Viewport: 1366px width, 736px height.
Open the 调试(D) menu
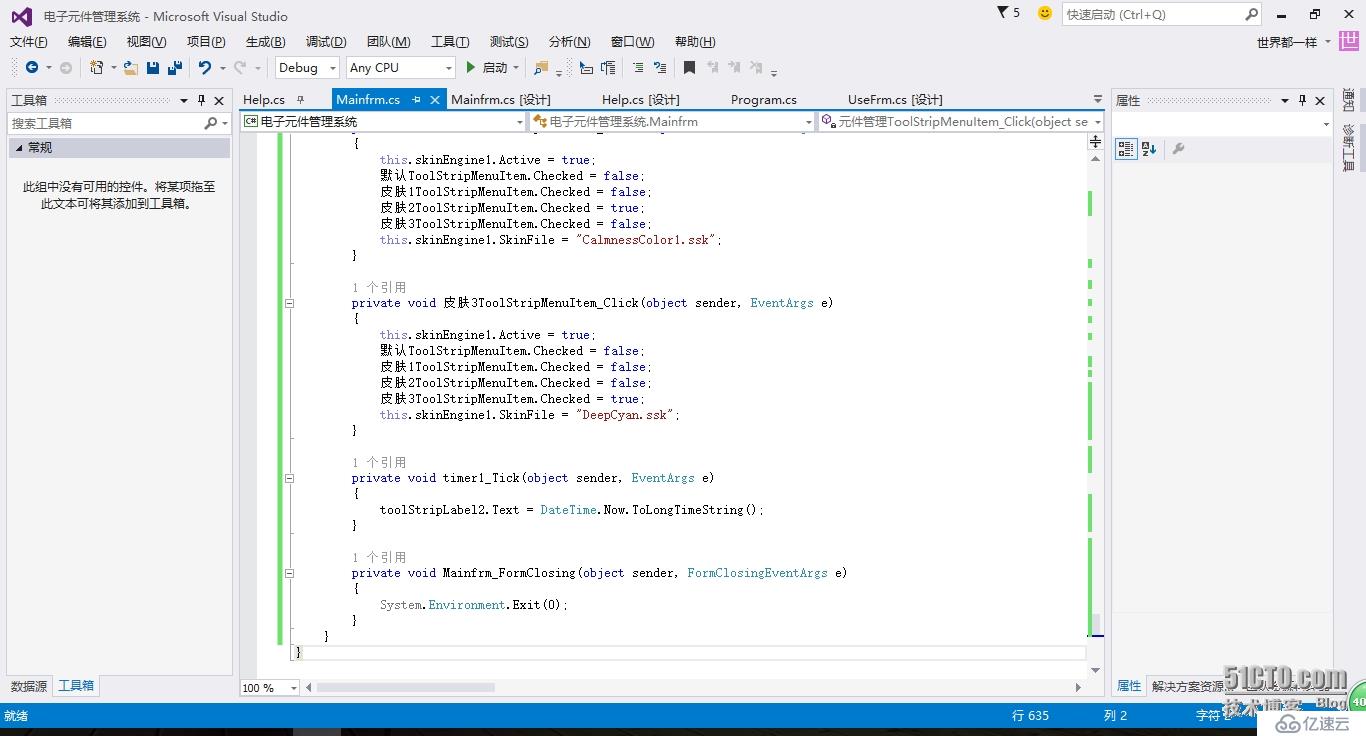pos(326,42)
